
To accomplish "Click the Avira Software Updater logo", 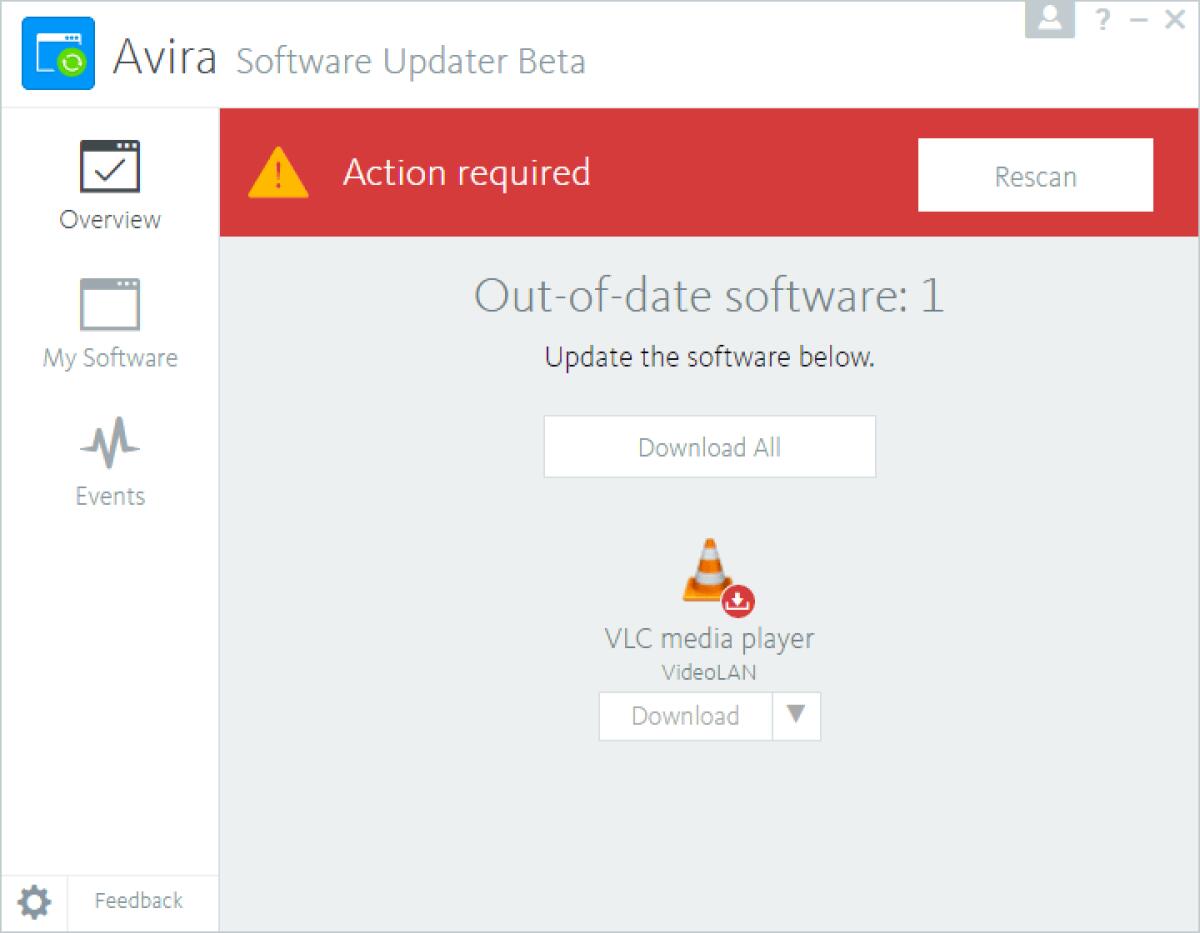I will pyautogui.click(x=57, y=53).
